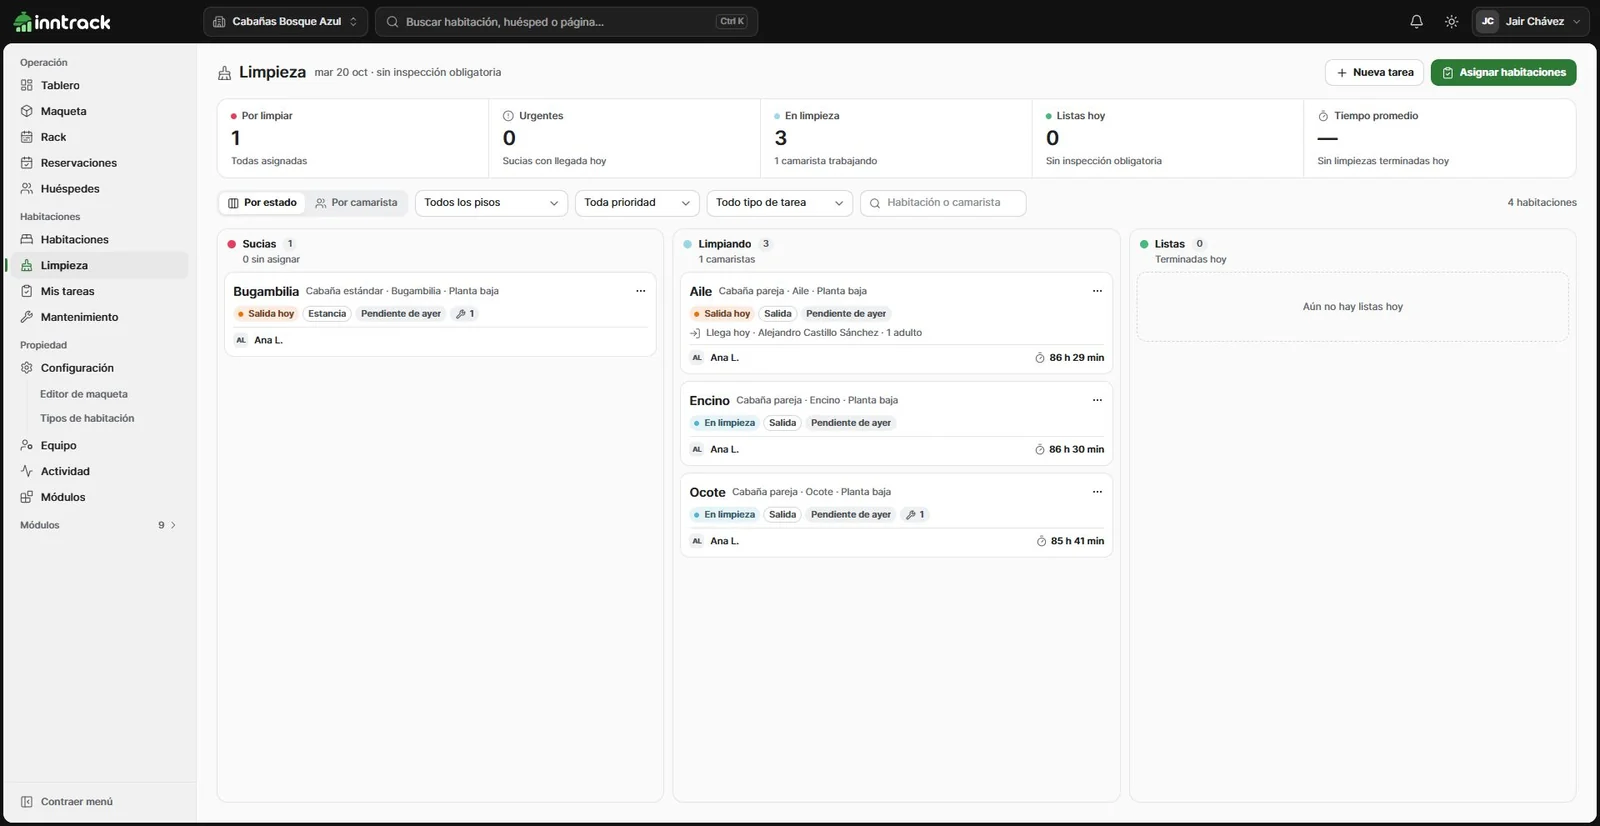Open Cabañas Bosque Azul property switcher
The width and height of the screenshot is (1600, 826).
tap(285, 21)
